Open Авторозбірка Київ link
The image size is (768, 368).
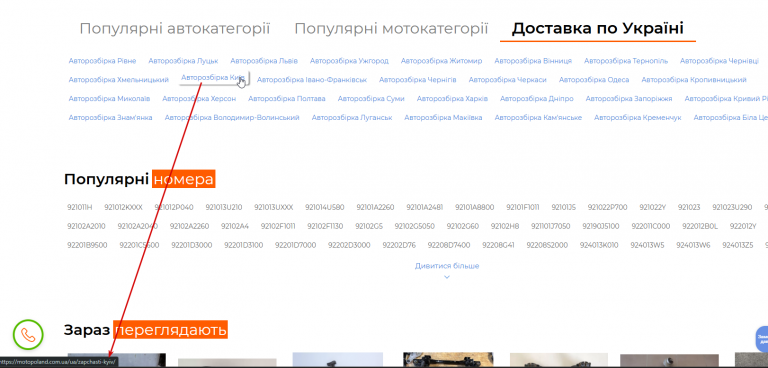pos(213,77)
